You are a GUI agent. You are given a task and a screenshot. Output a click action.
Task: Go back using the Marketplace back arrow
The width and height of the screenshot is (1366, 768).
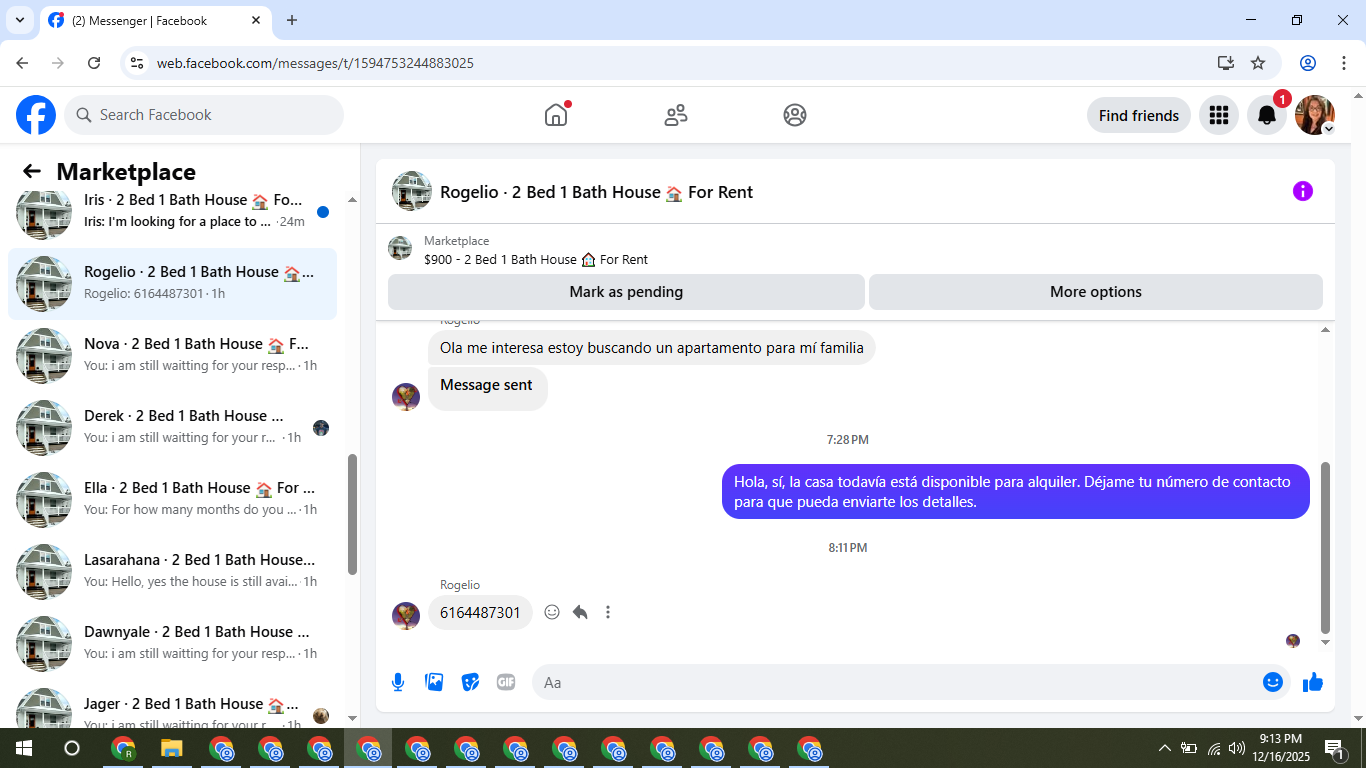click(x=32, y=171)
